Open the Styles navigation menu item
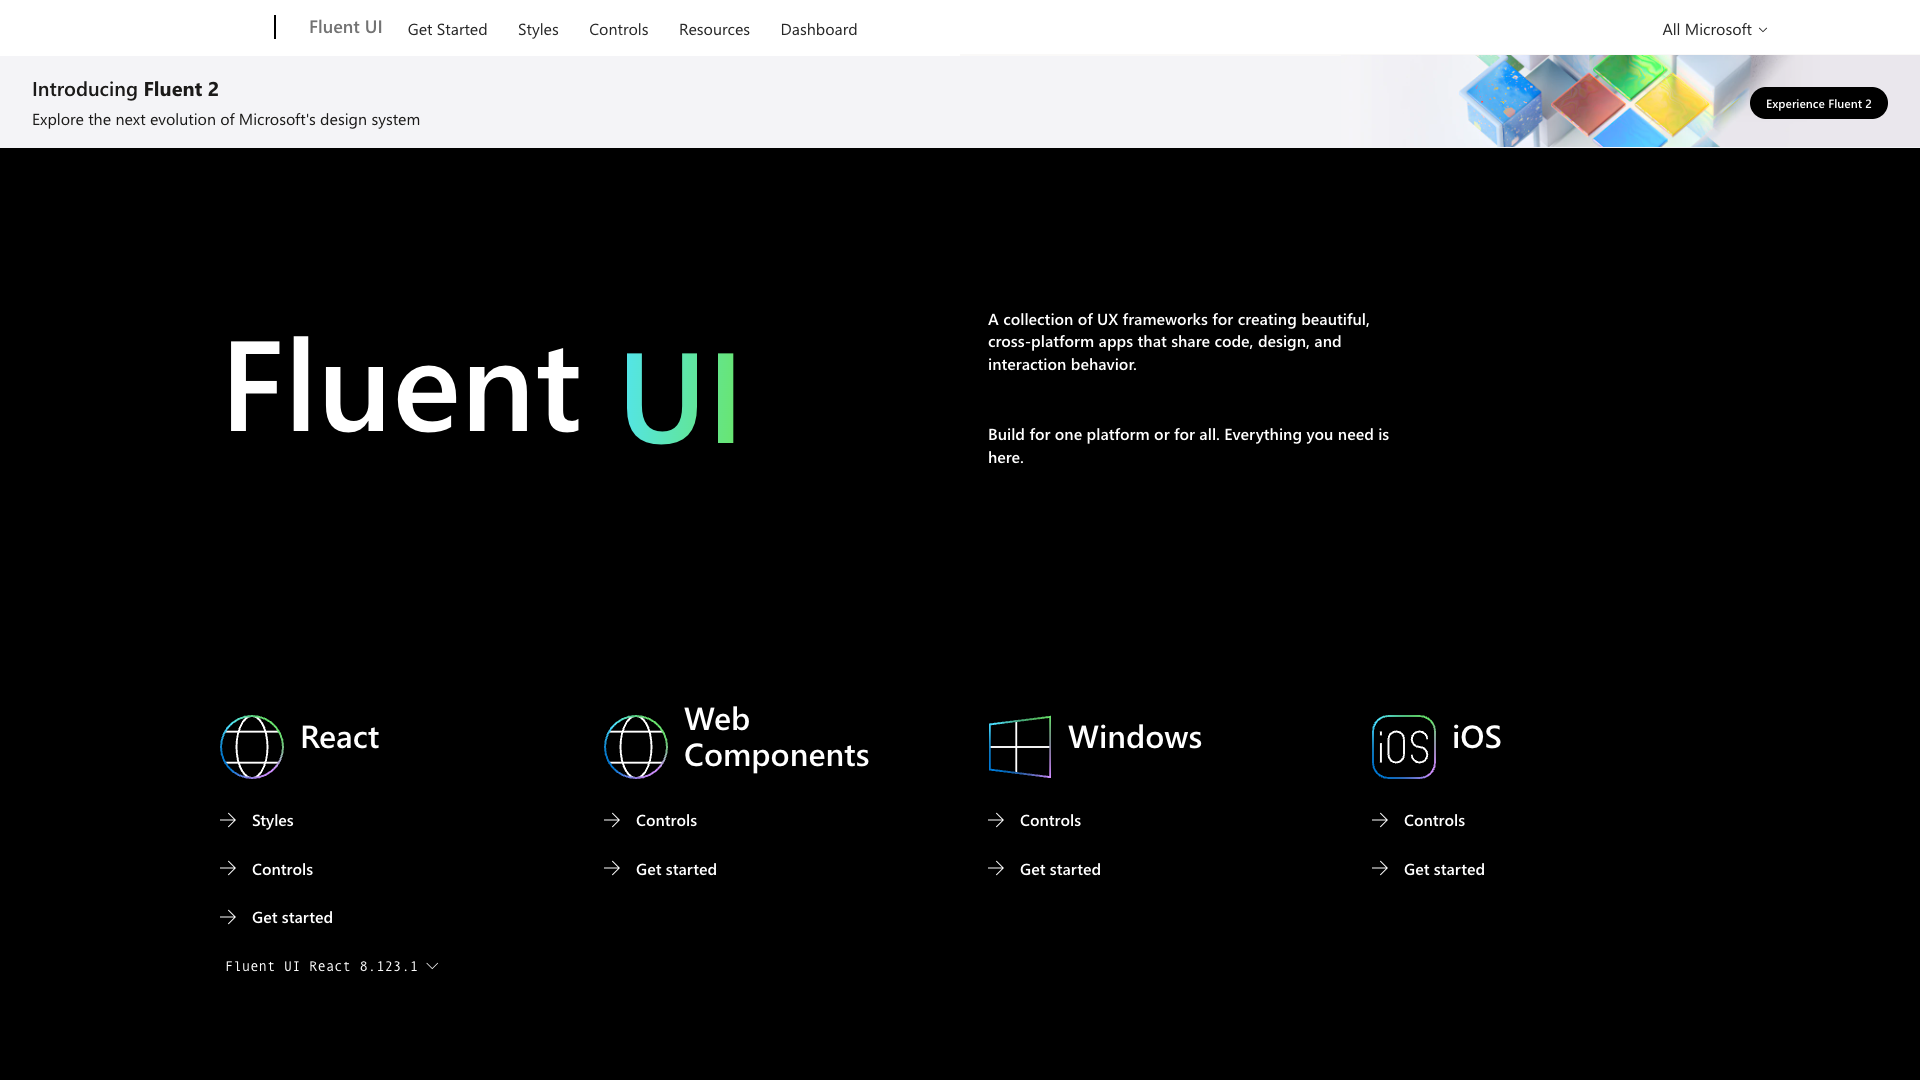The image size is (1920, 1080). (538, 29)
